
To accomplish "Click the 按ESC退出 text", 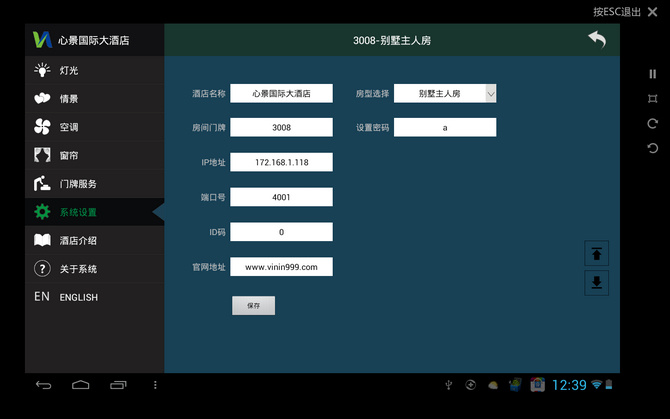I will [x=617, y=12].
